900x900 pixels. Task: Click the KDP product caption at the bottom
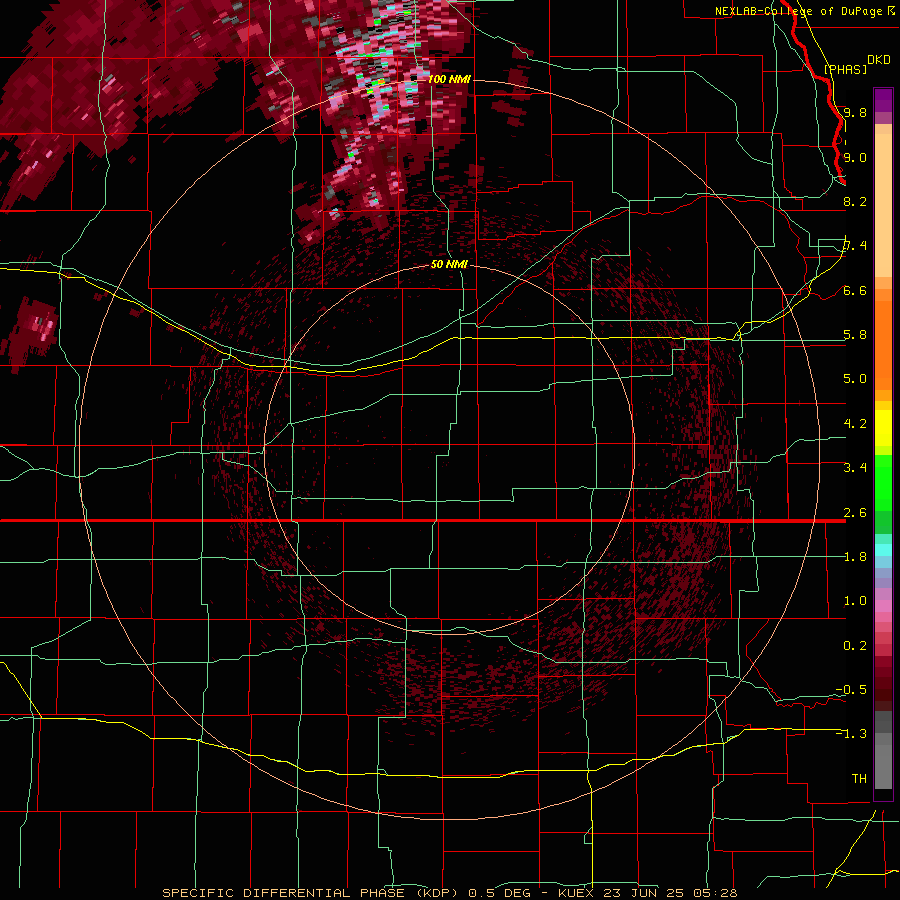tap(449, 893)
